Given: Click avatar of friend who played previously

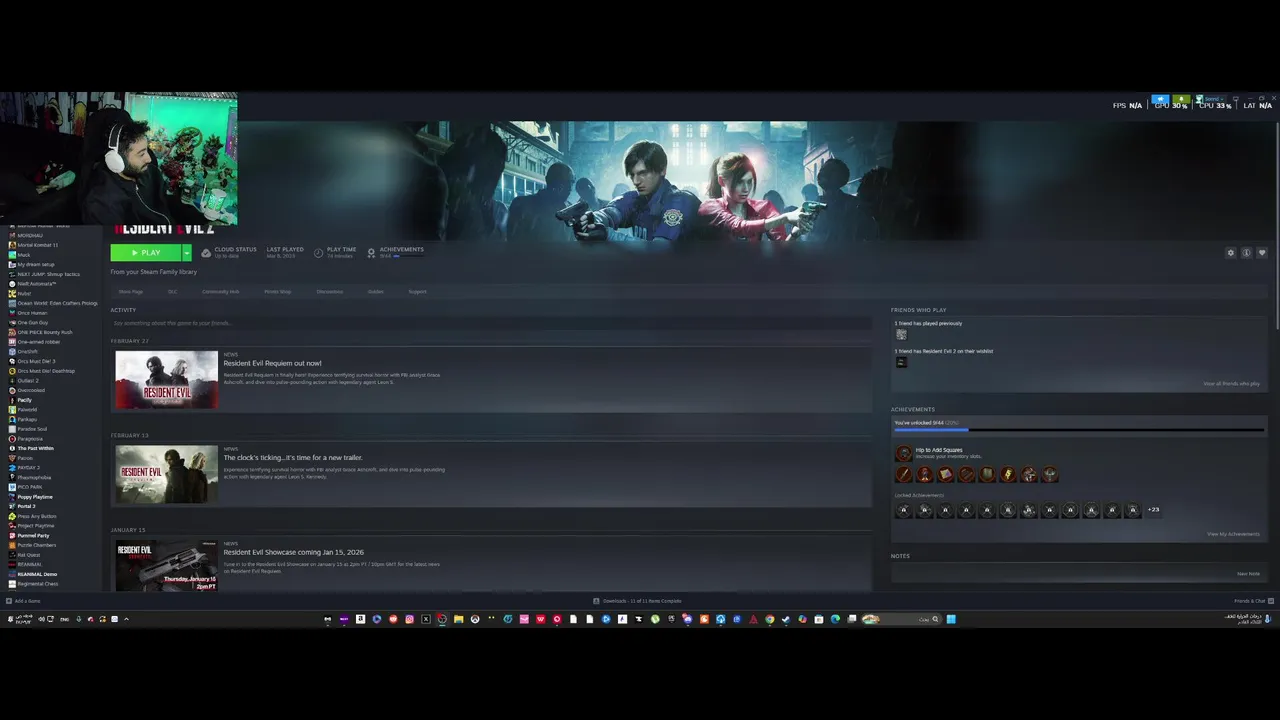Looking at the screenshot, I should 901,335.
